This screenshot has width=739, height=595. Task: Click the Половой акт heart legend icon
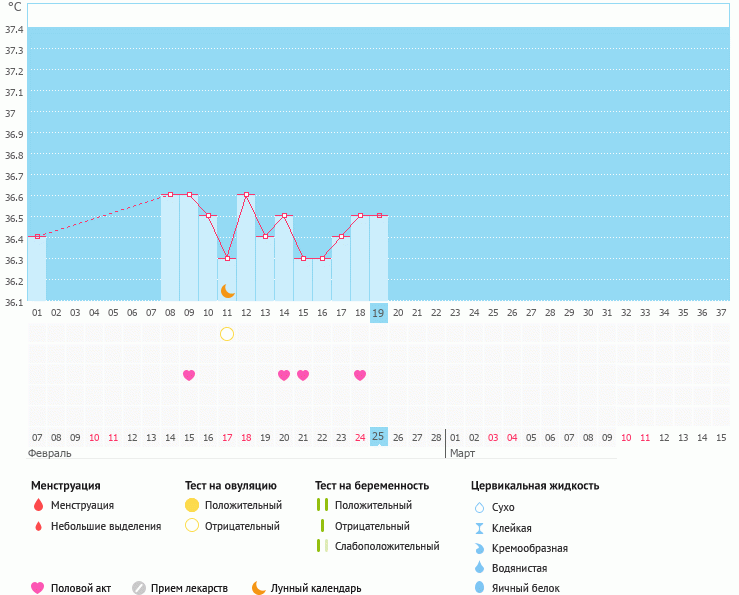coord(38,588)
